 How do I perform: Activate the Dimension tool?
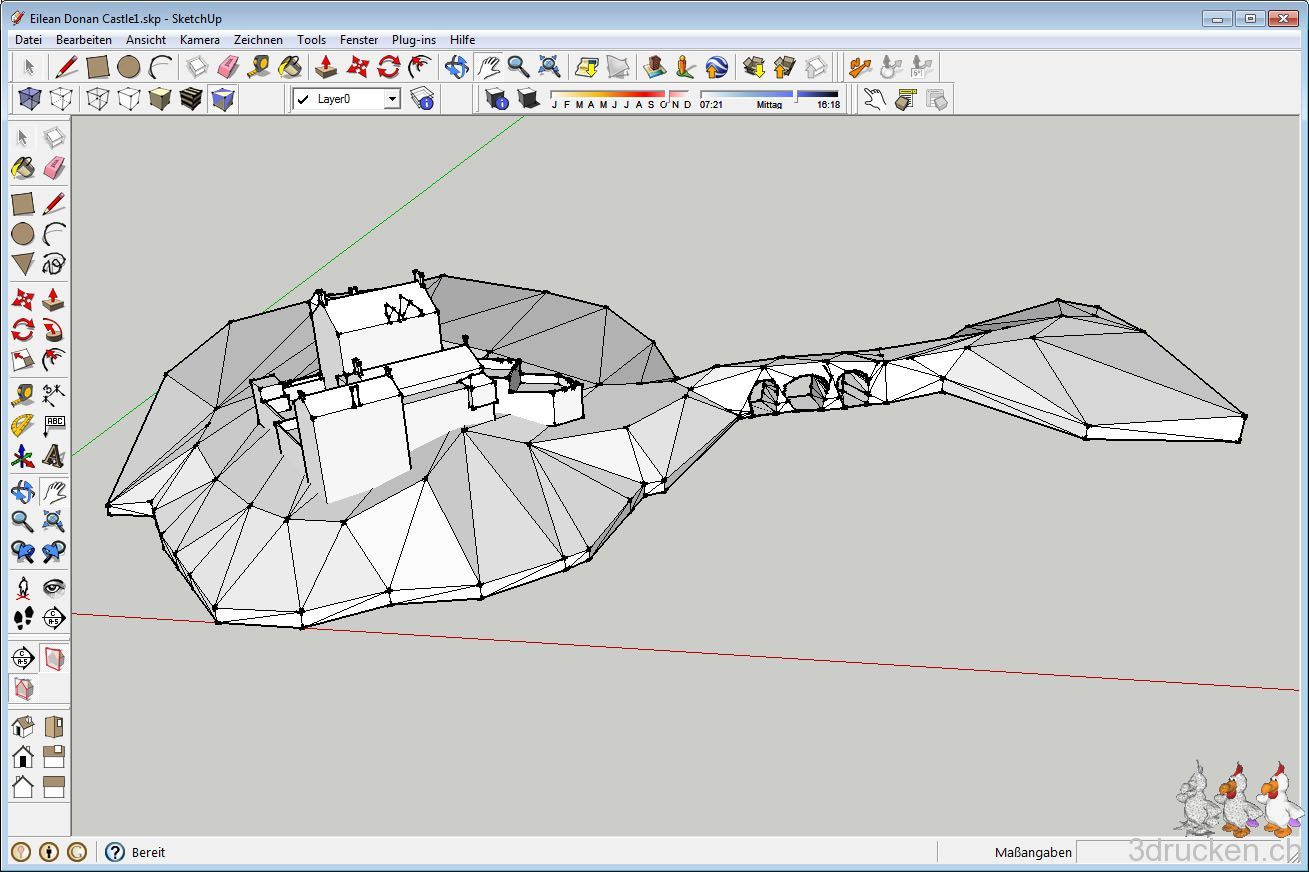[54, 394]
